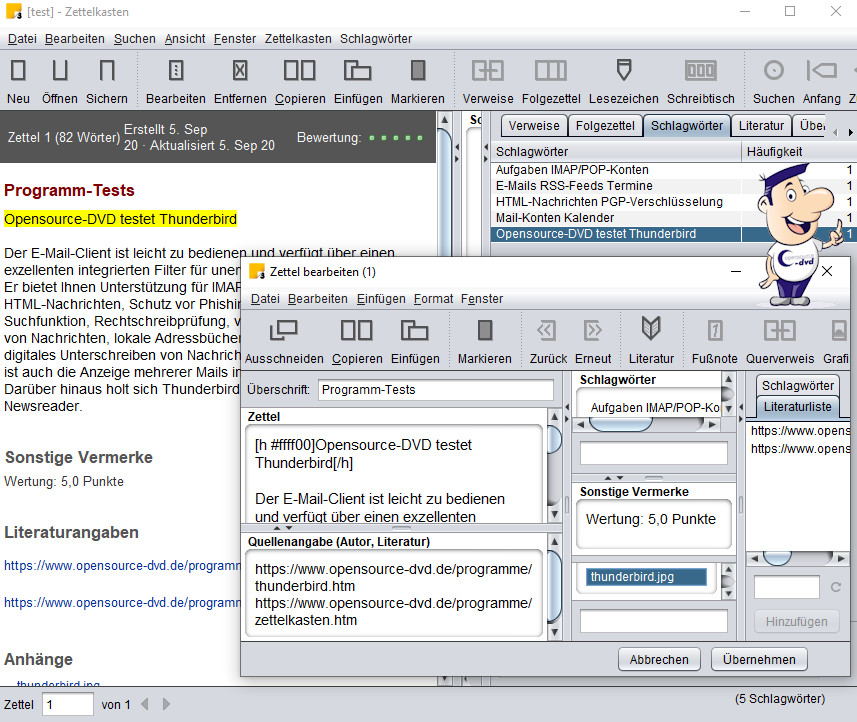Switch to the Folgezettel tab
The height and width of the screenshot is (722, 857).
pos(605,126)
